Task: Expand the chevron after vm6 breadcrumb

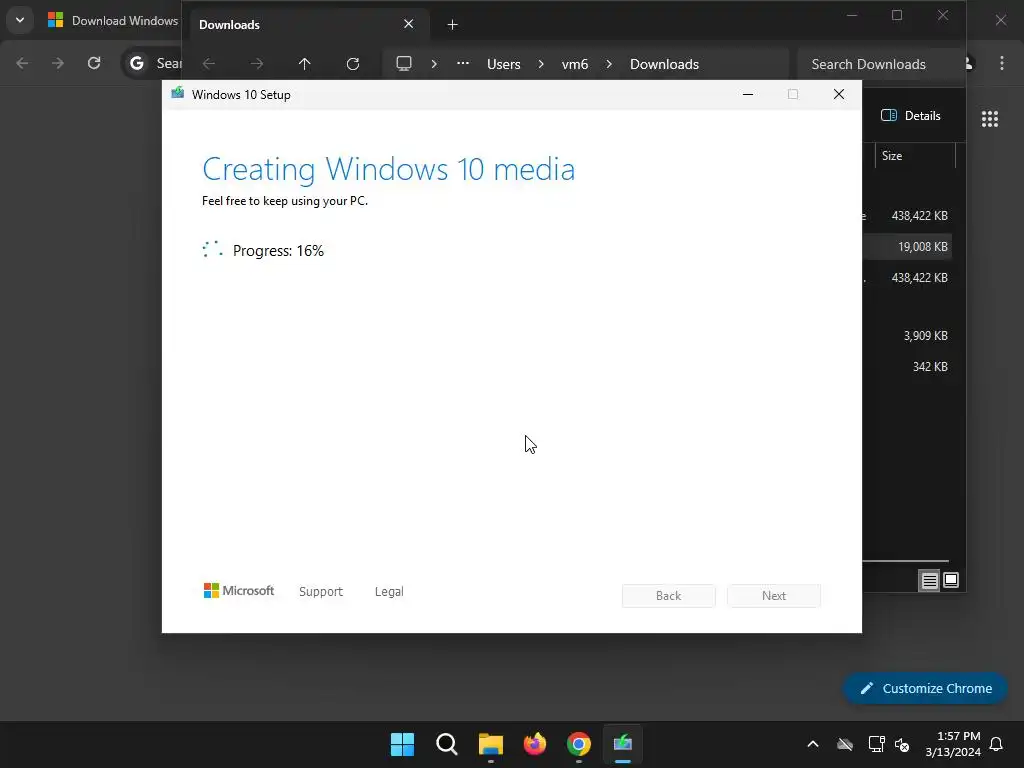Action: click(609, 64)
